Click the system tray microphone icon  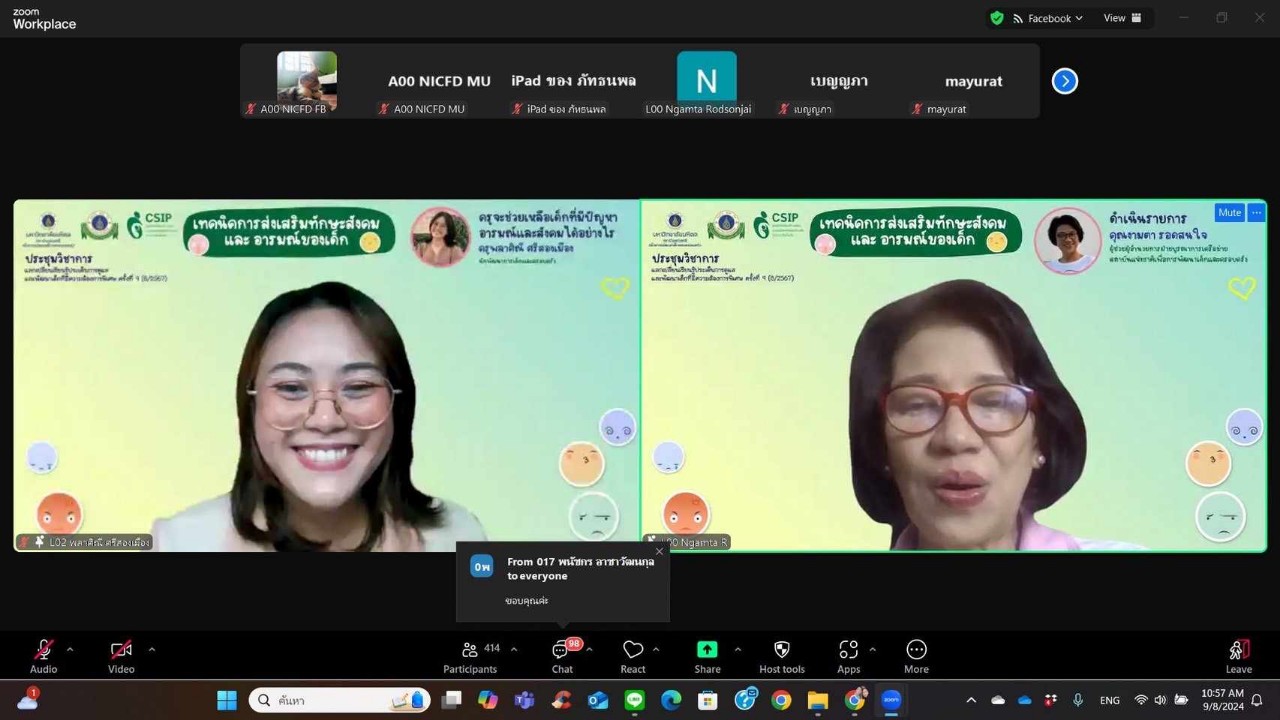1077,700
